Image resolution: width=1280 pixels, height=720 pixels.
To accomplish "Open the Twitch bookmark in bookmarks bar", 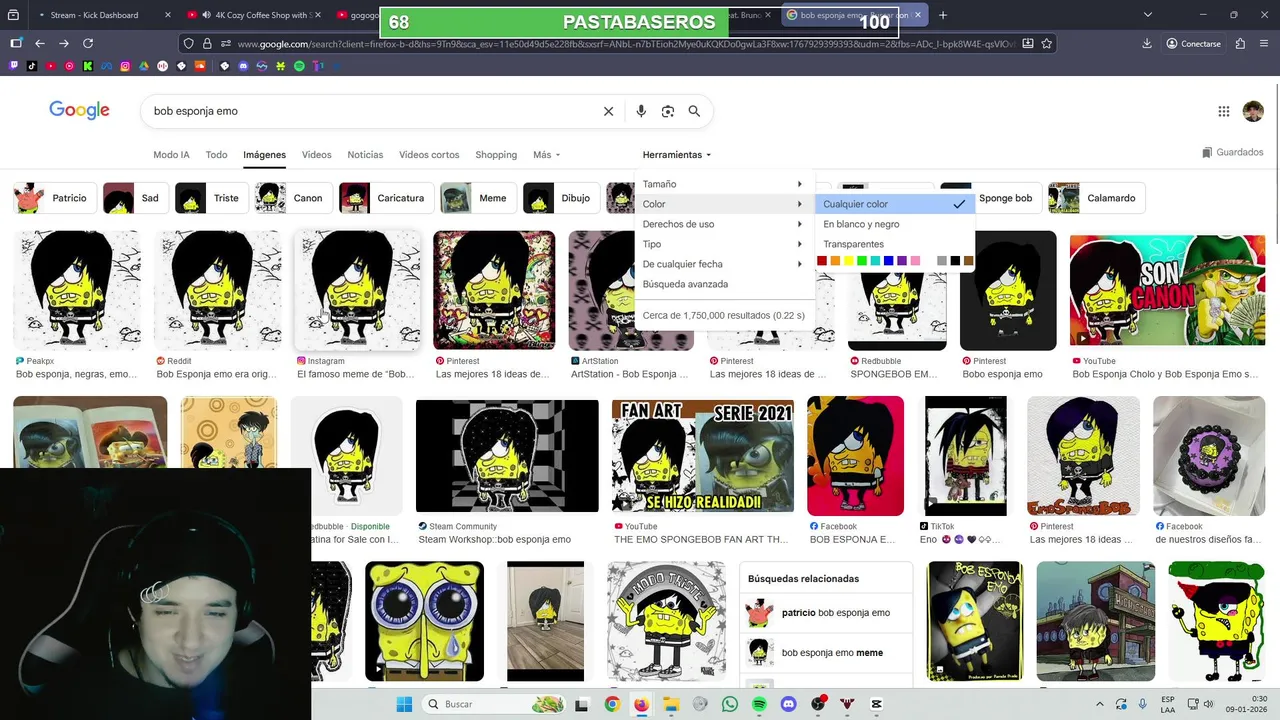I will (x=14, y=66).
